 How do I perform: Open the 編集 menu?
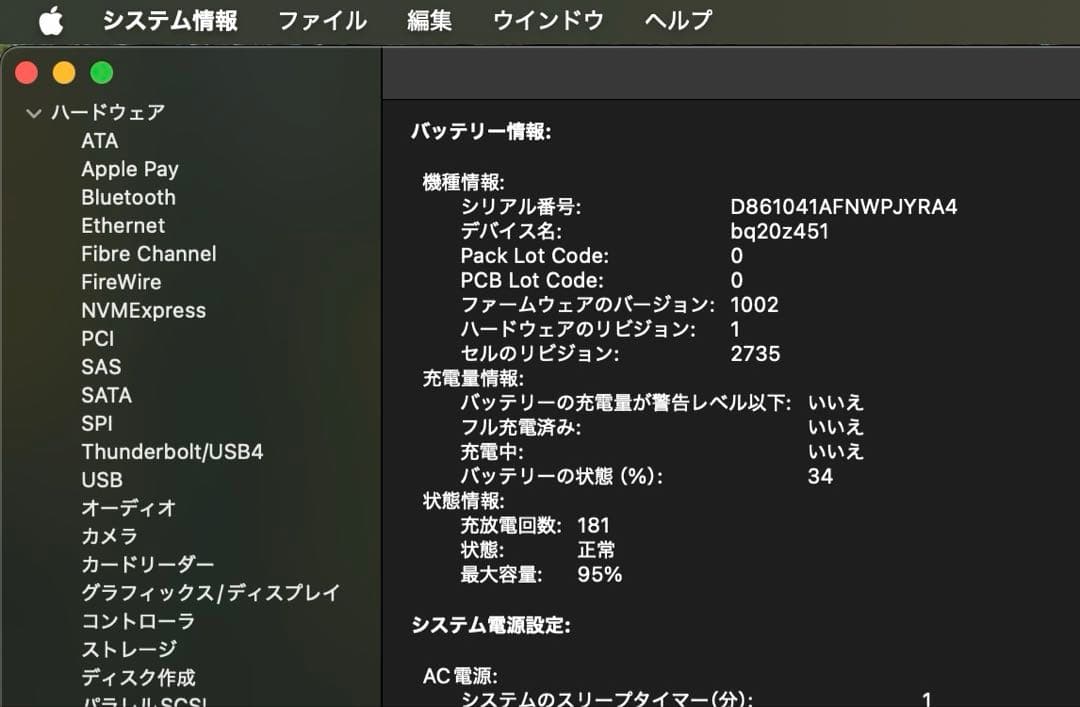coord(430,19)
